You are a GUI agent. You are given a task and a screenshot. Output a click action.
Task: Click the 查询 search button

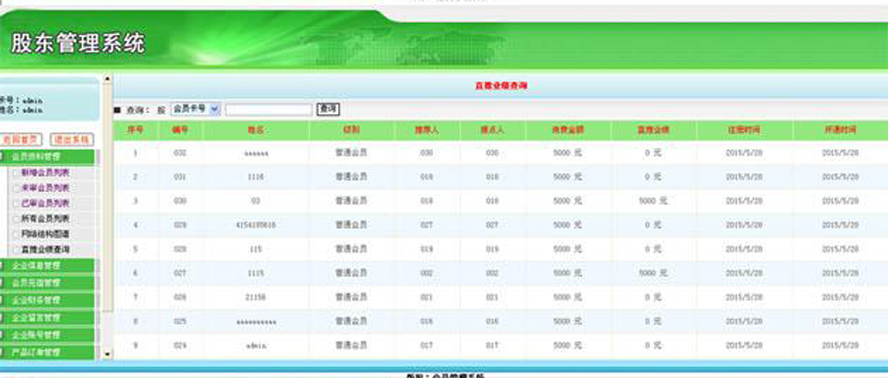coord(328,109)
